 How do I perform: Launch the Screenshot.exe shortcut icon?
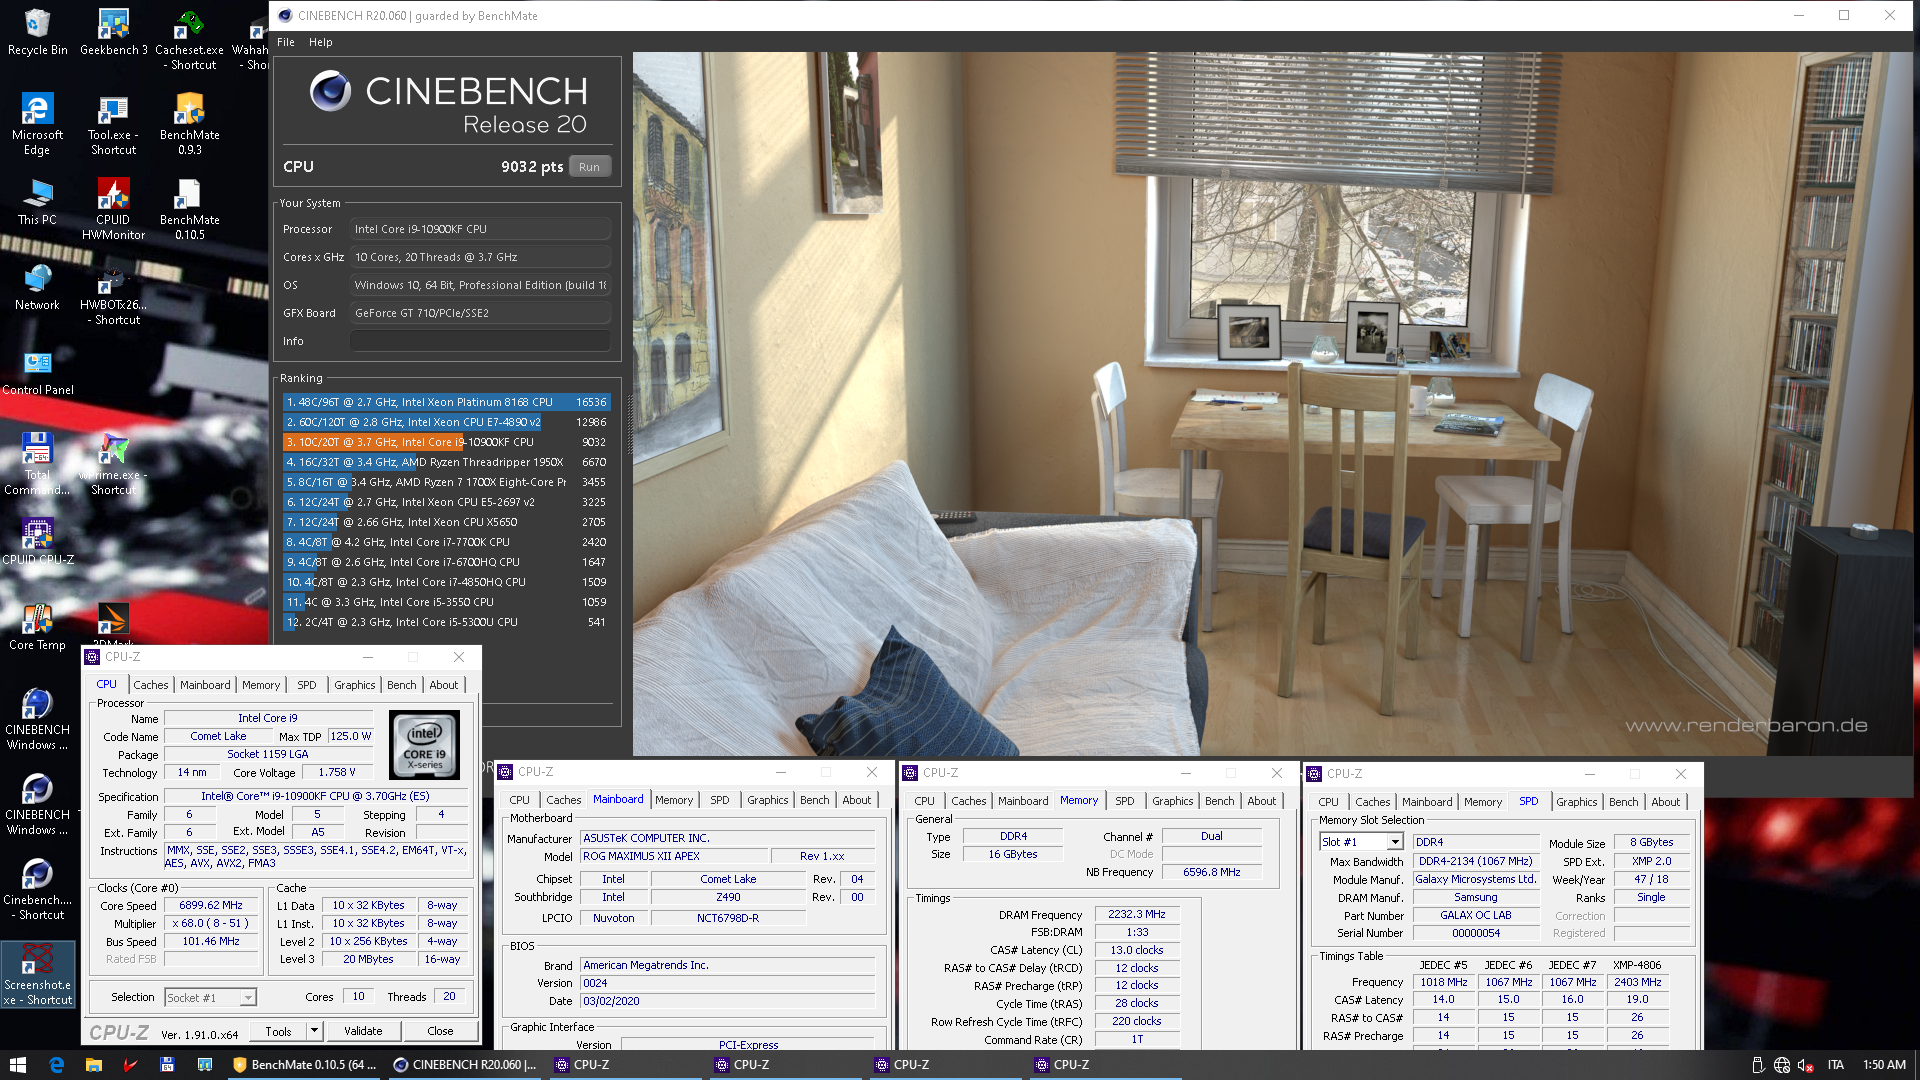click(x=37, y=974)
